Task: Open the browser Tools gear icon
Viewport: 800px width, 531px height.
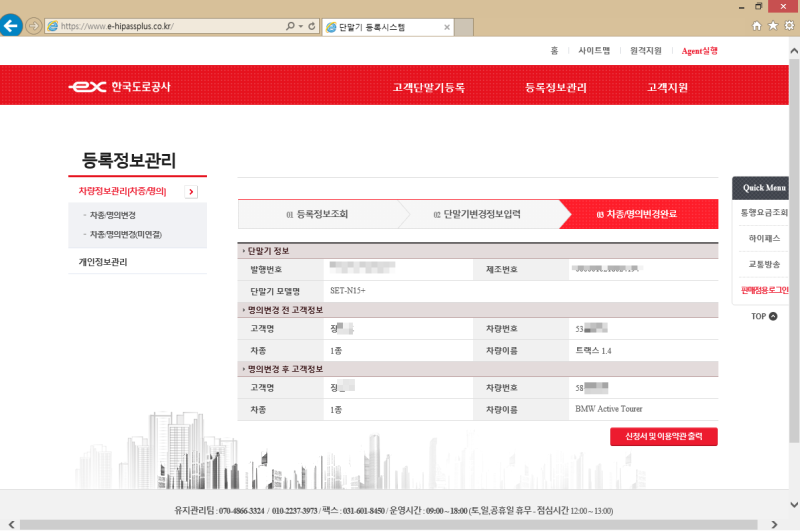Action: (x=789, y=26)
